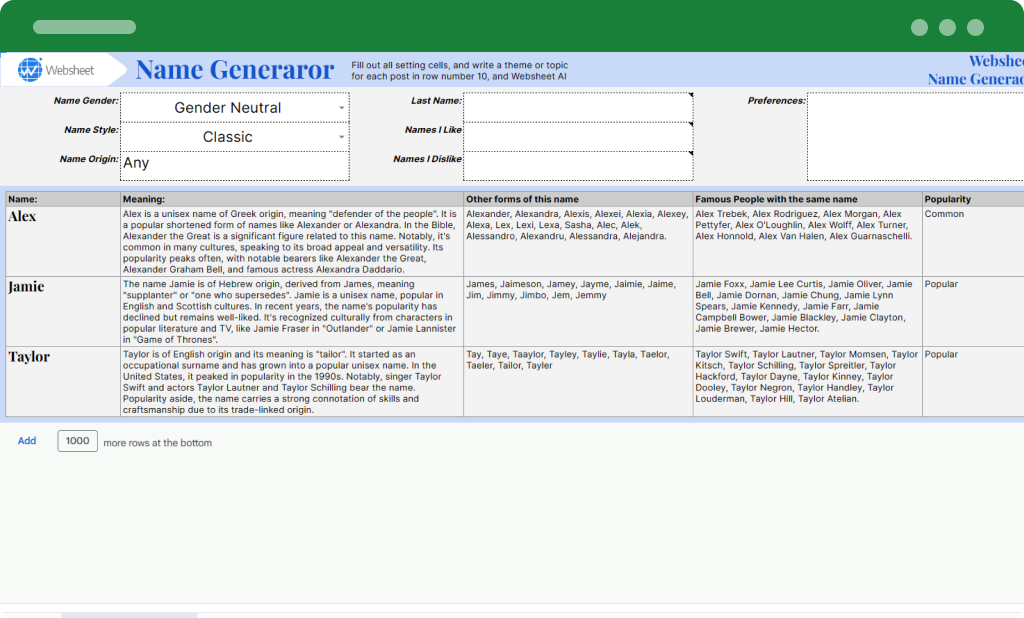Click the meaning text for Alex
This screenshot has height=618, width=1024.
[x=292, y=241]
